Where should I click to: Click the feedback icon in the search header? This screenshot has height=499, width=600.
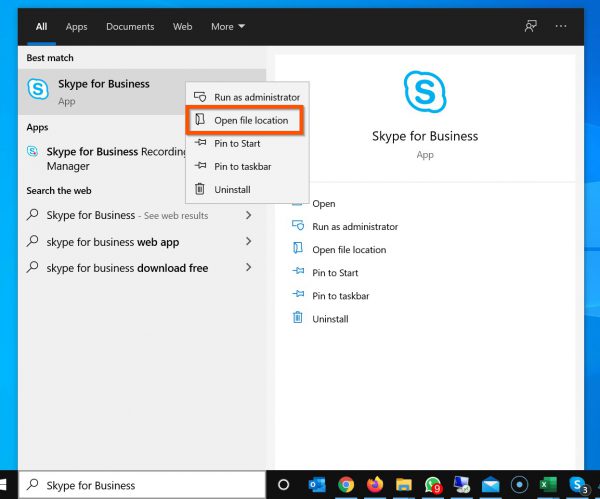[x=531, y=27]
